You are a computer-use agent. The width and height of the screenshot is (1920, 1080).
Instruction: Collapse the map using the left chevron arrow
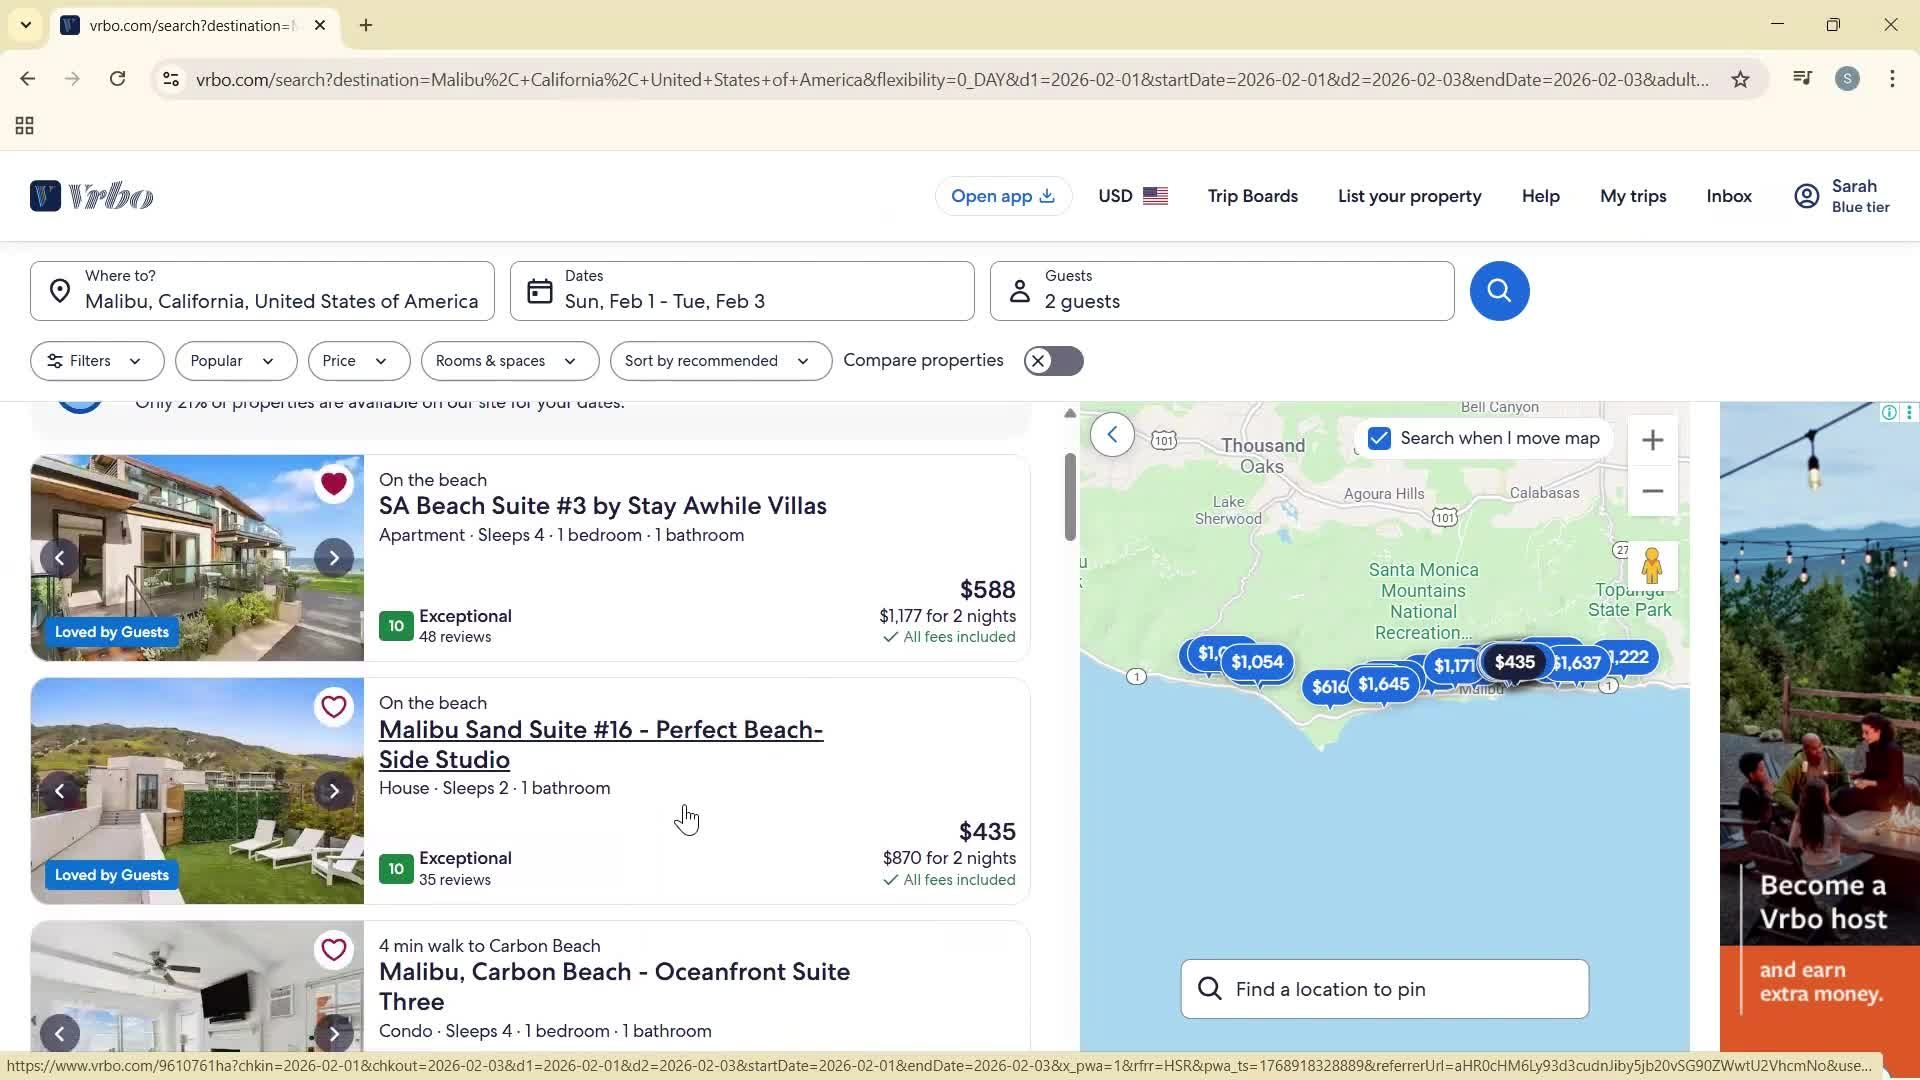point(1111,434)
